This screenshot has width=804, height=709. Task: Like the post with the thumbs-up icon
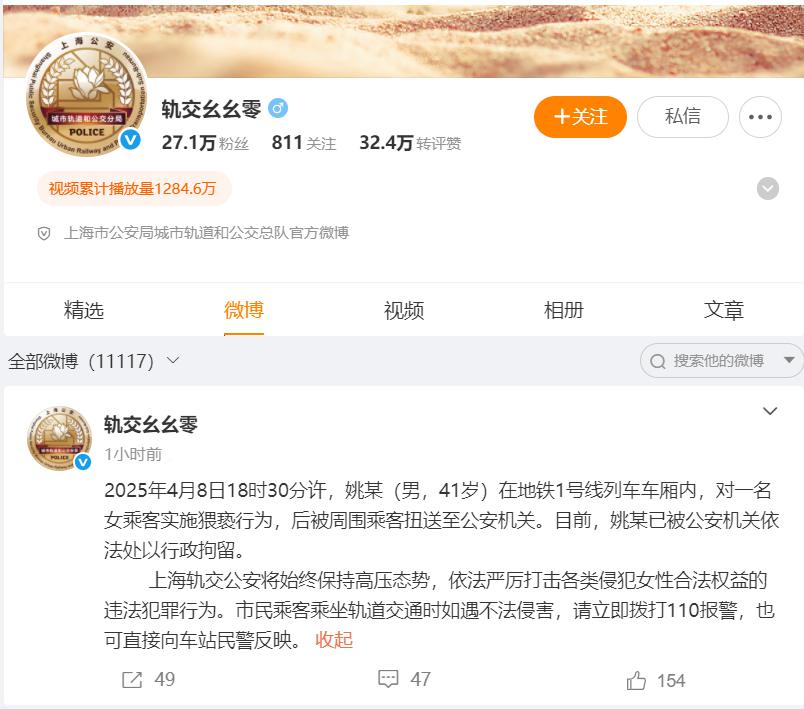(636, 680)
